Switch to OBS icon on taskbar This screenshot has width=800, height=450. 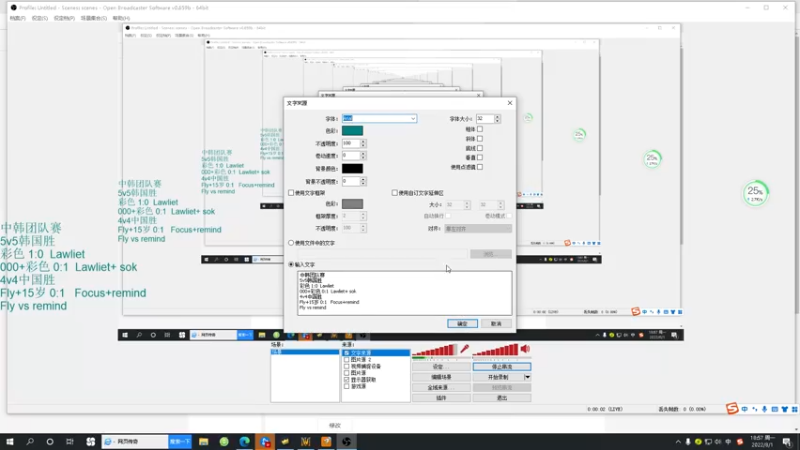(346, 442)
